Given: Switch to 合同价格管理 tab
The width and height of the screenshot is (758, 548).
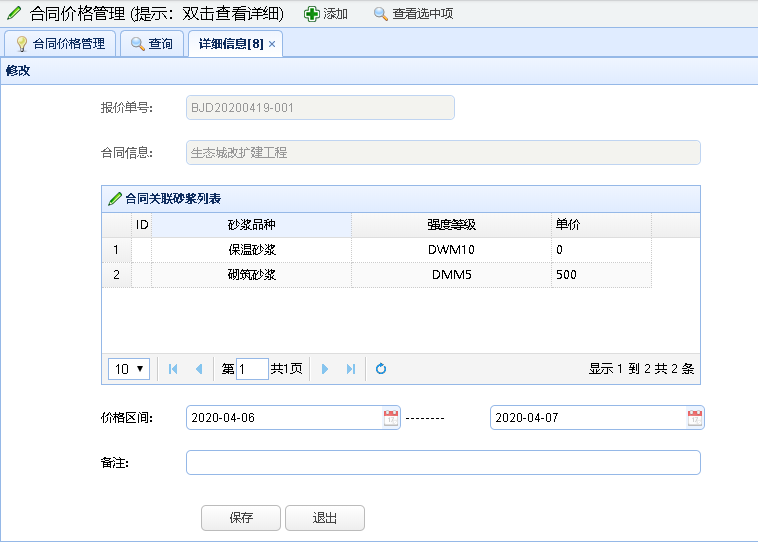Looking at the screenshot, I should point(59,44).
